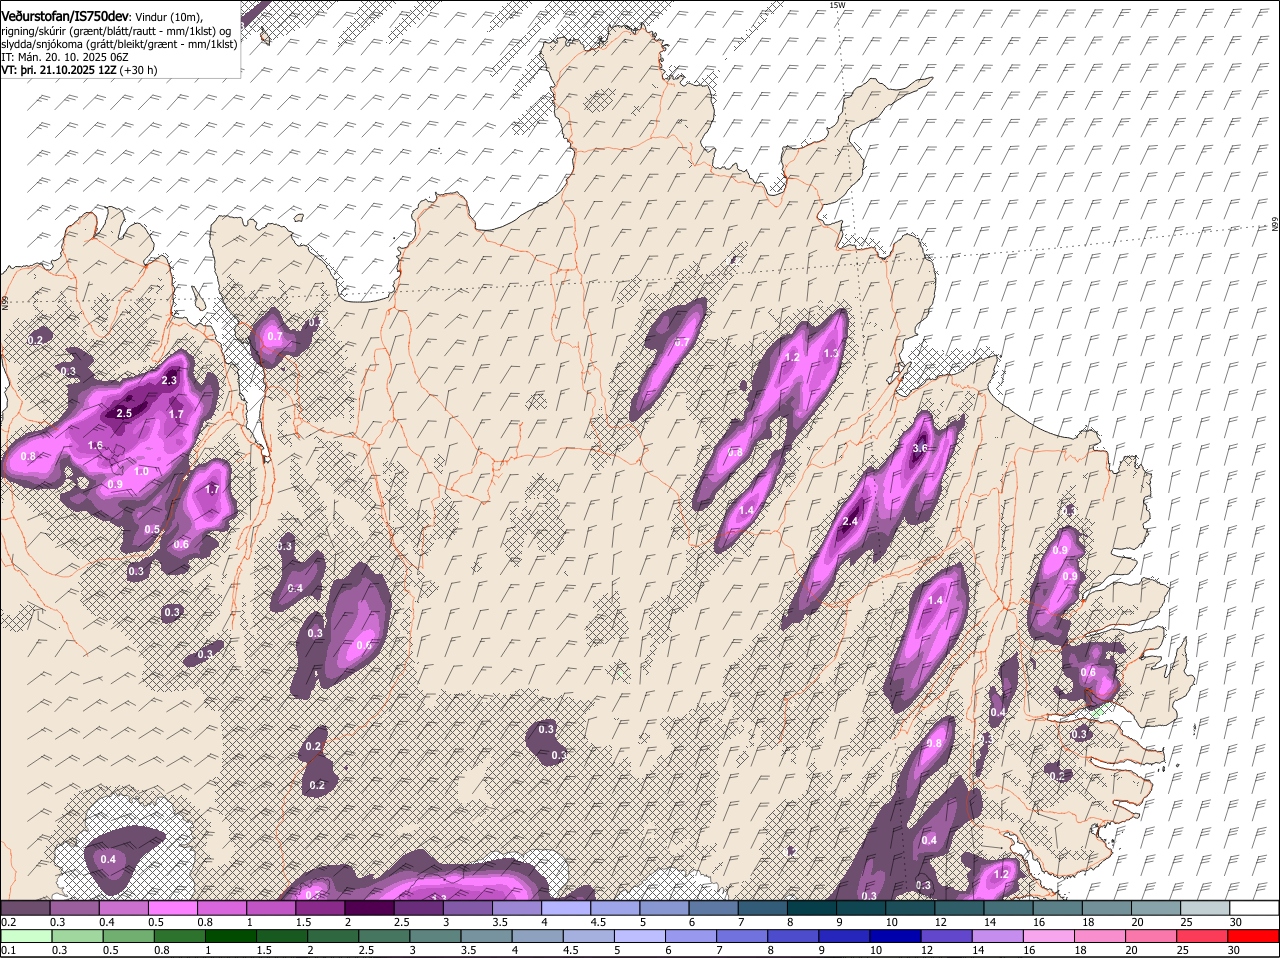The width and height of the screenshot is (1280, 958).
Task: Pick the top legend darkest purple swatch 2–2.5
Action: pyautogui.click(x=370, y=908)
